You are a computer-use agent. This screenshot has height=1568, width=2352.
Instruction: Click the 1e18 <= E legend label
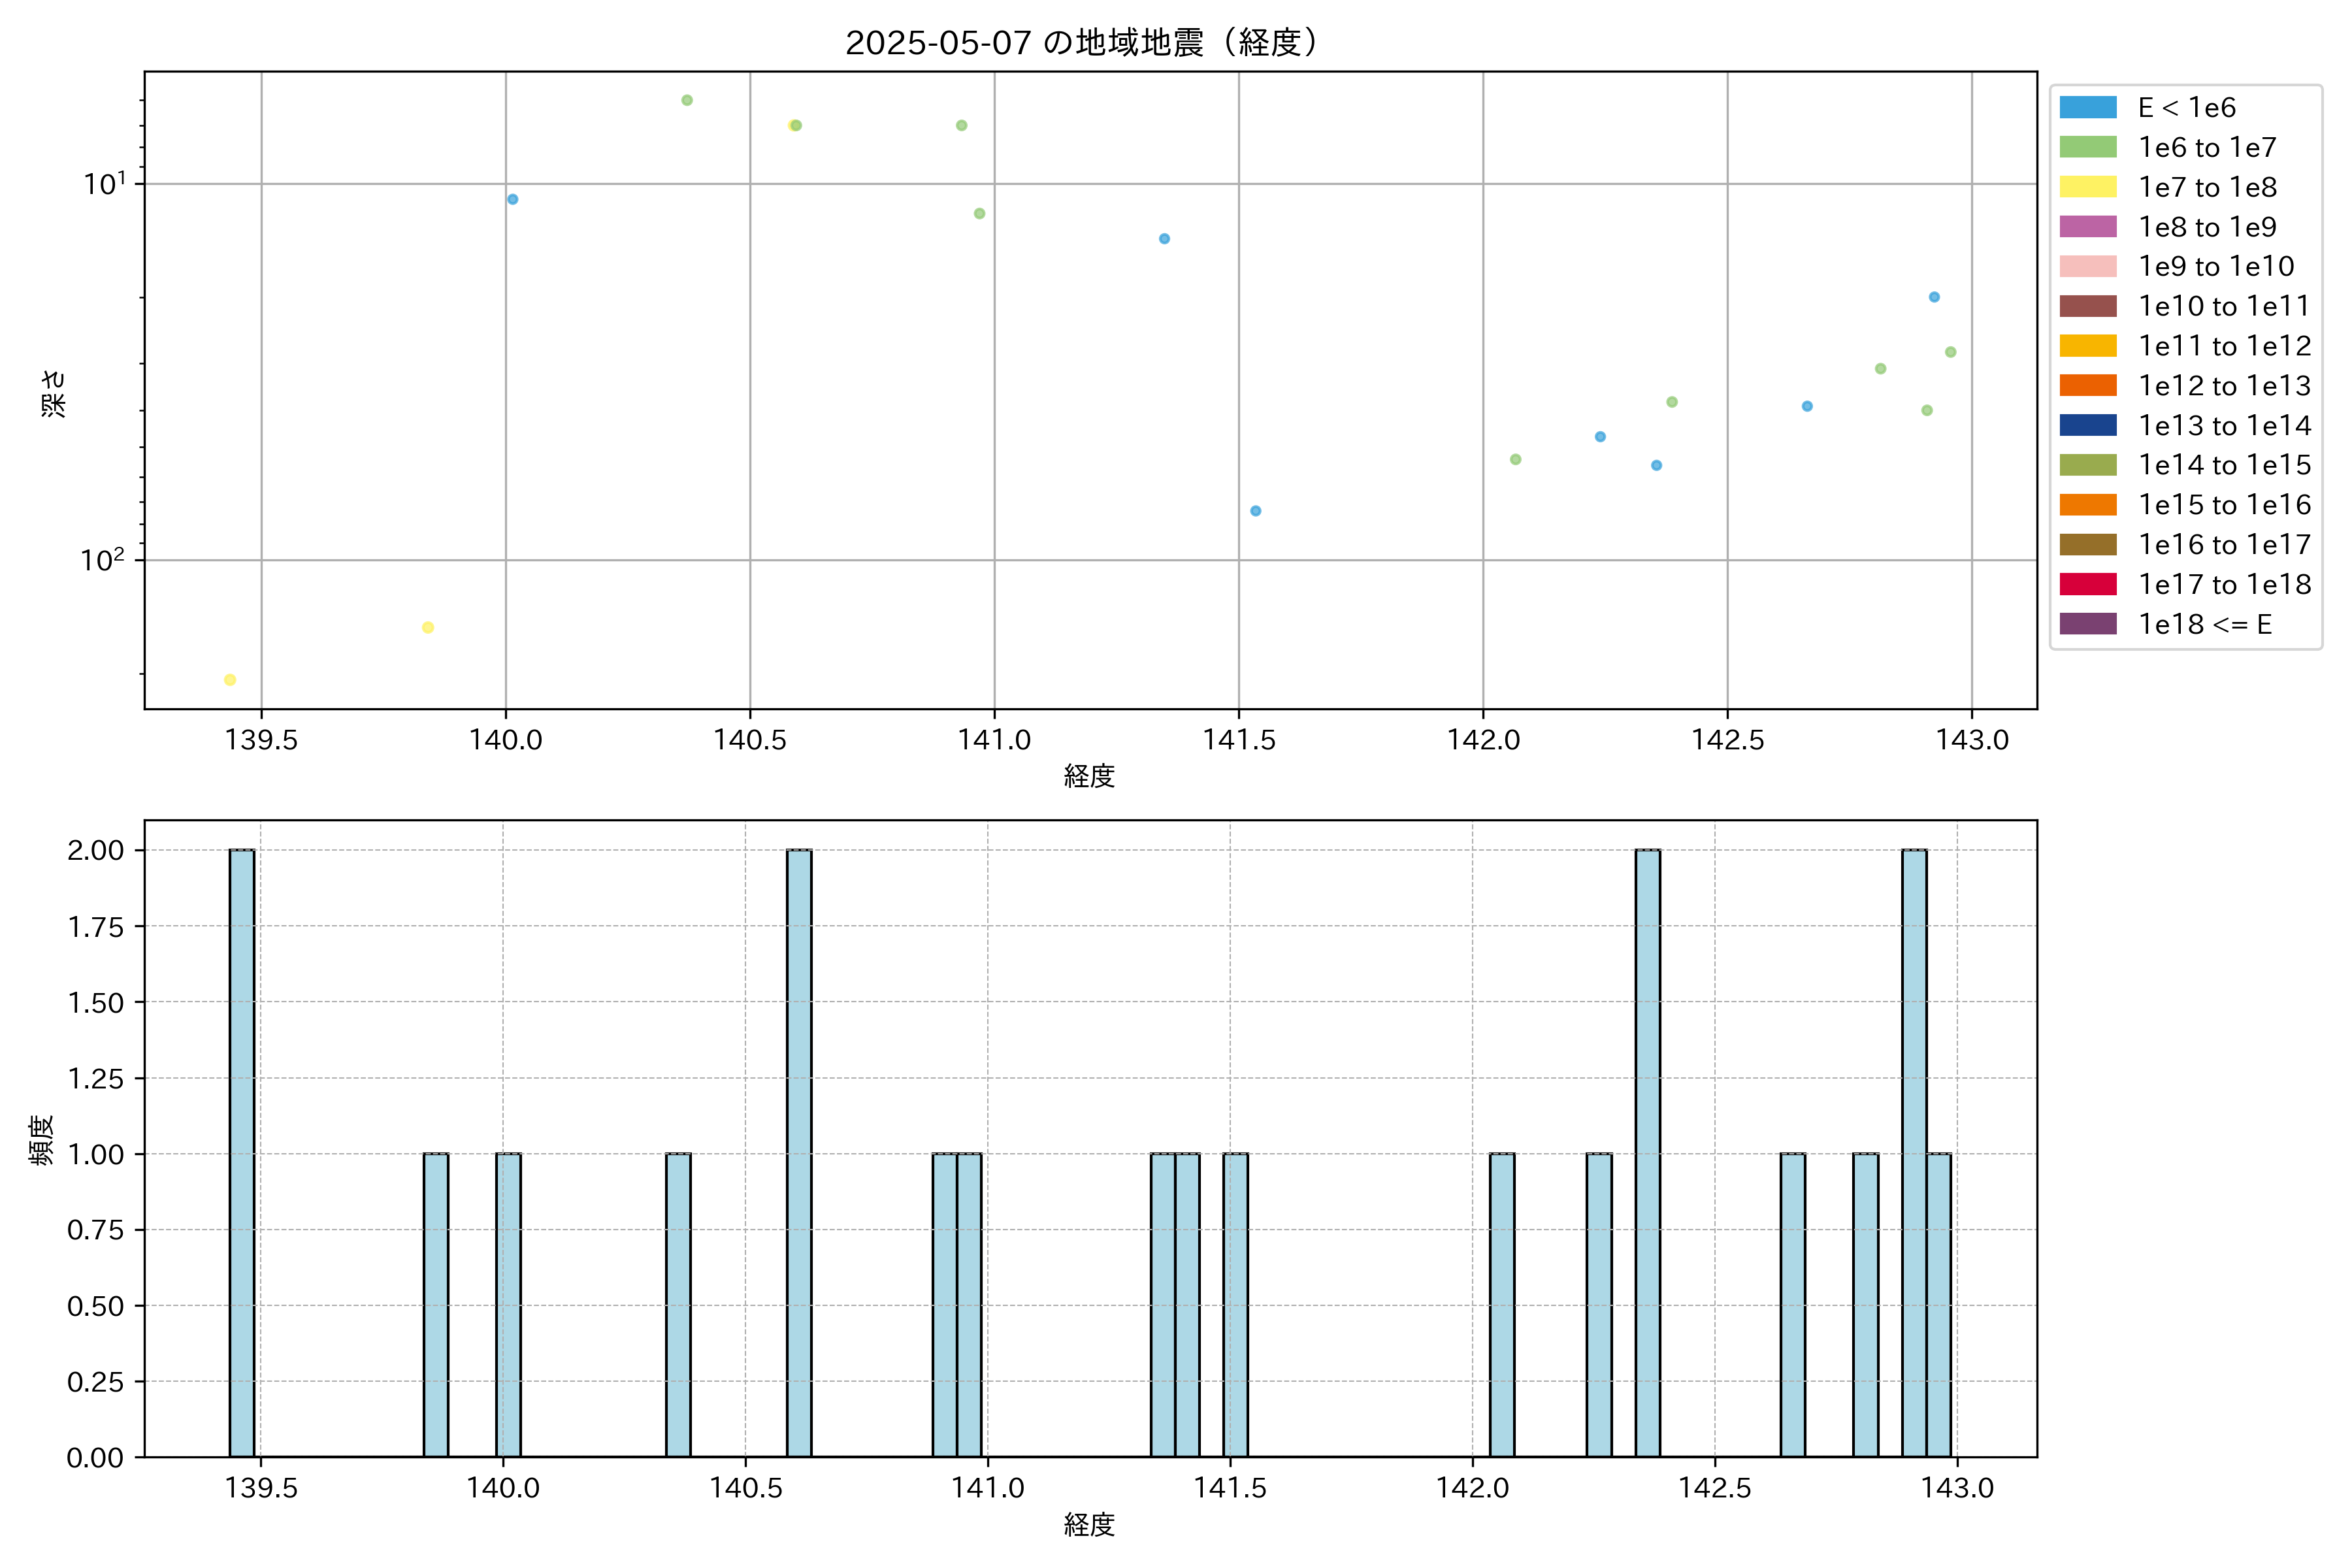2205,624
